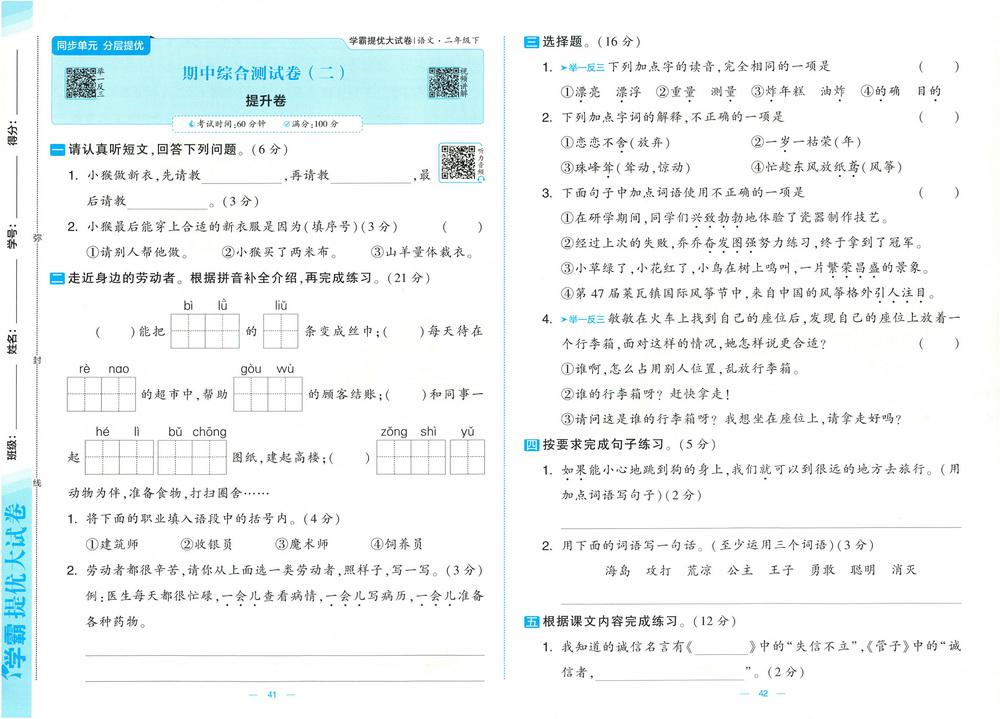
Task: Click the blue 三 section box before 选择题
Action: pyautogui.click(x=531, y=42)
